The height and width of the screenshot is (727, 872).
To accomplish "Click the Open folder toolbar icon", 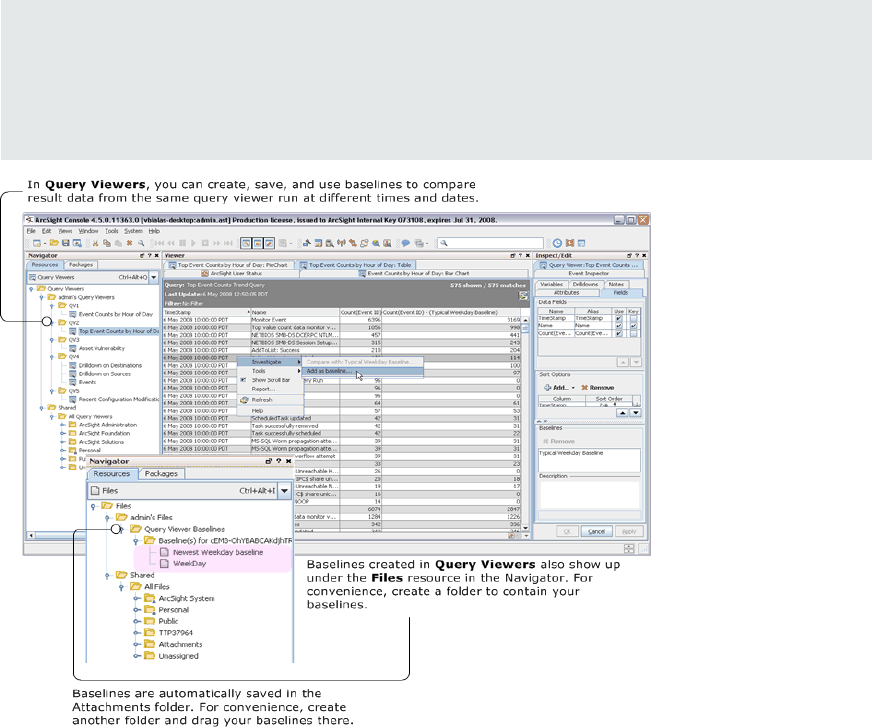I will click(54, 243).
